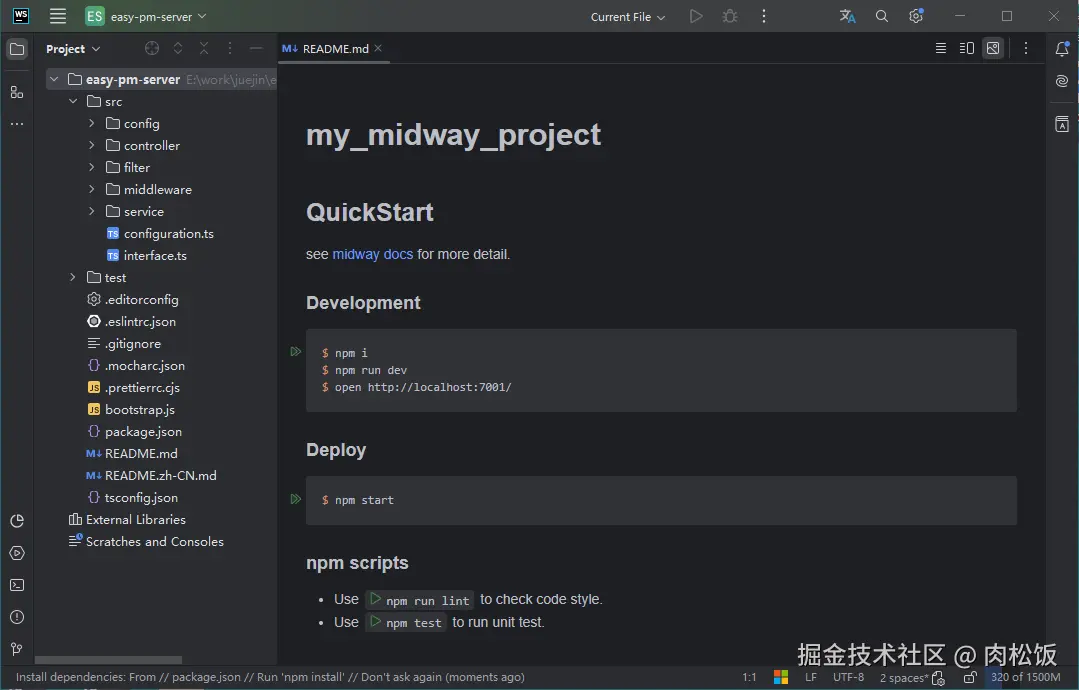This screenshot has height=690, width=1079.
Task: Expand the middleware folder
Action: click(92, 189)
